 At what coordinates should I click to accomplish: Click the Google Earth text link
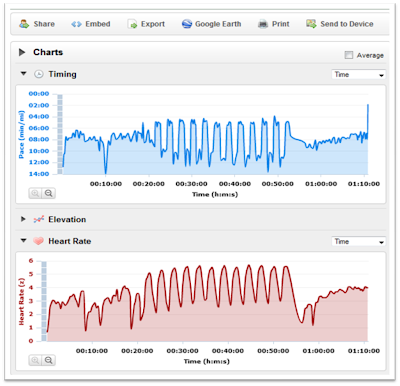click(218, 24)
